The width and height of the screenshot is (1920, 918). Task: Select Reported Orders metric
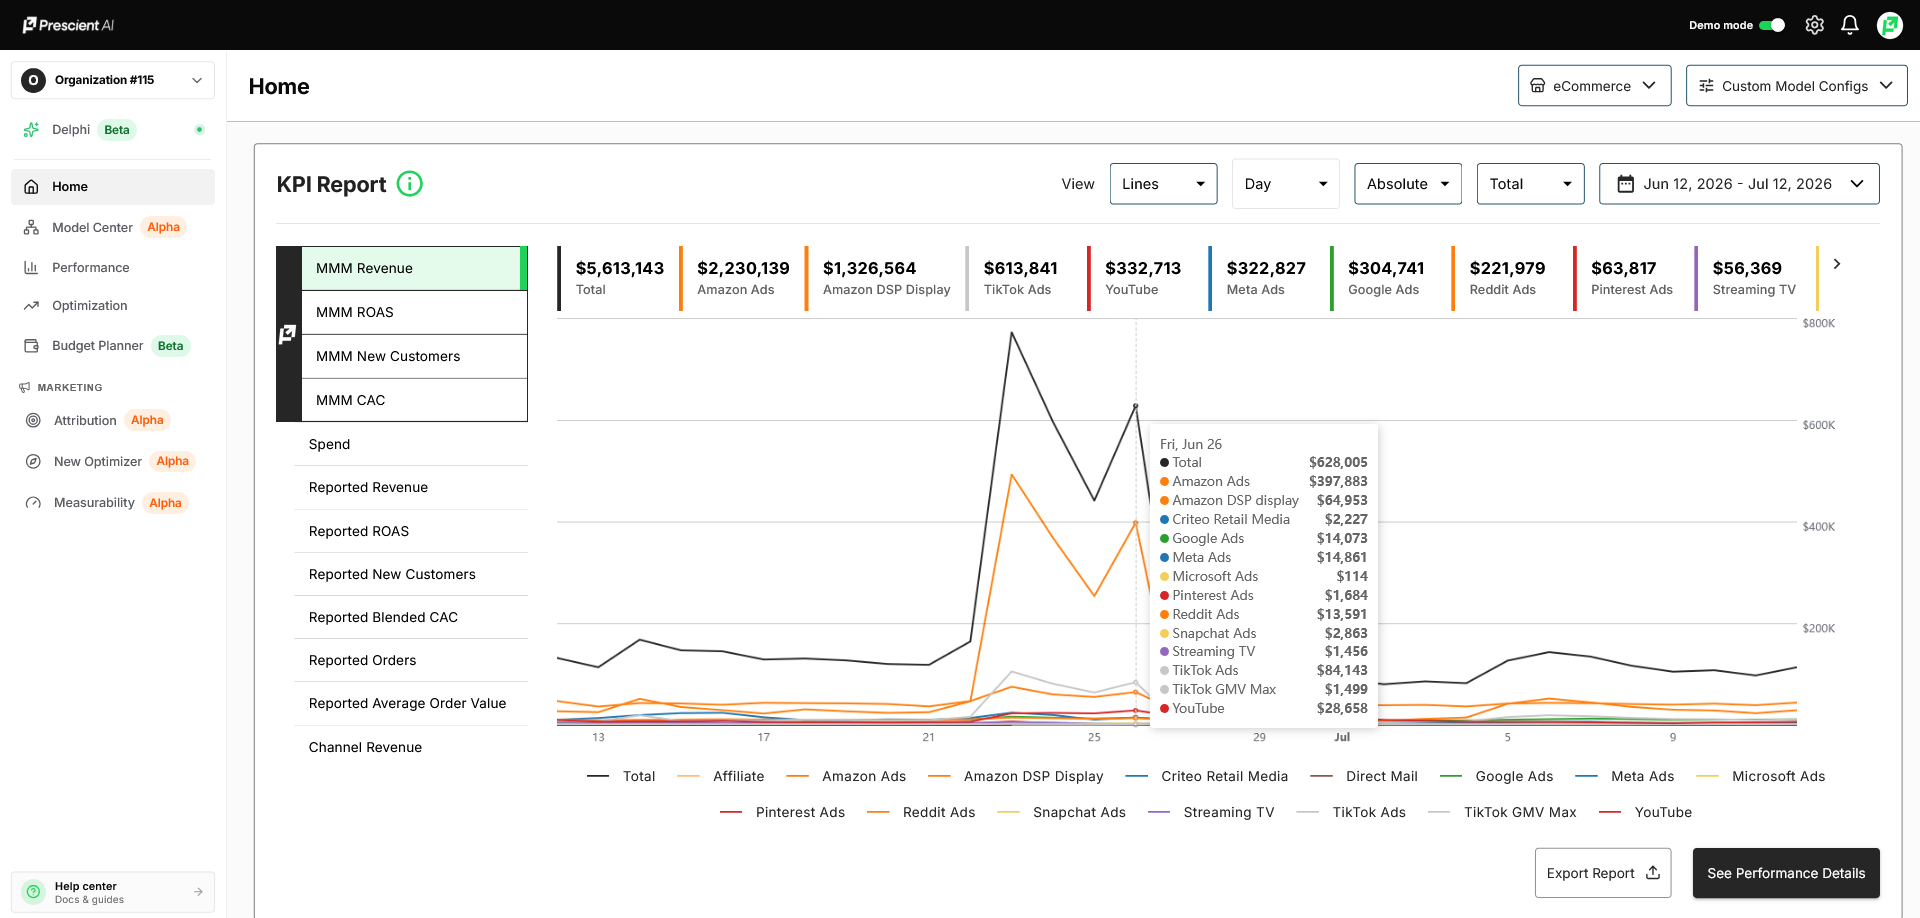coord(411,660)
